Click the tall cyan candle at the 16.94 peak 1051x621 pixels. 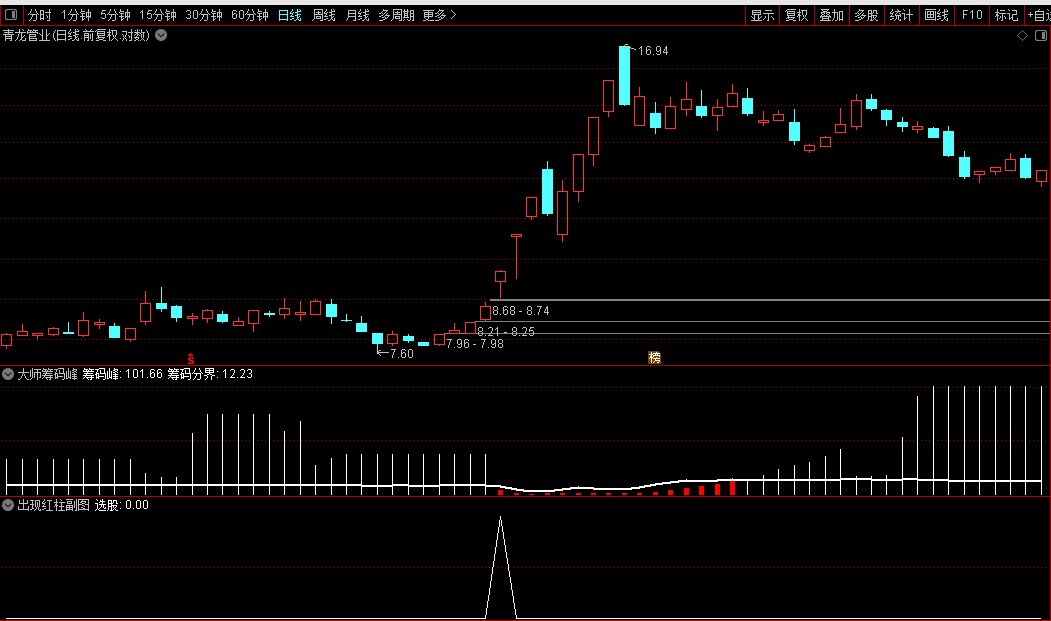pos(624,75)
